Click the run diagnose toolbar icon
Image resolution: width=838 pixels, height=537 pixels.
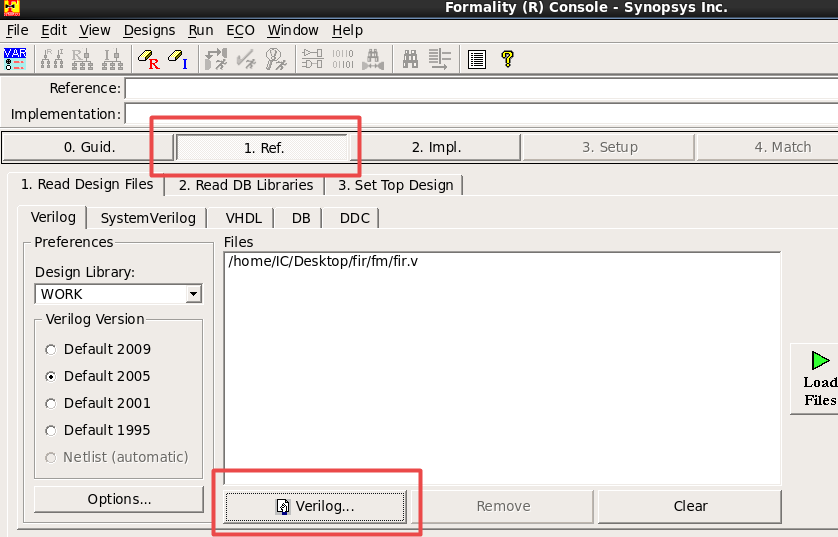[x=276, y=59]
